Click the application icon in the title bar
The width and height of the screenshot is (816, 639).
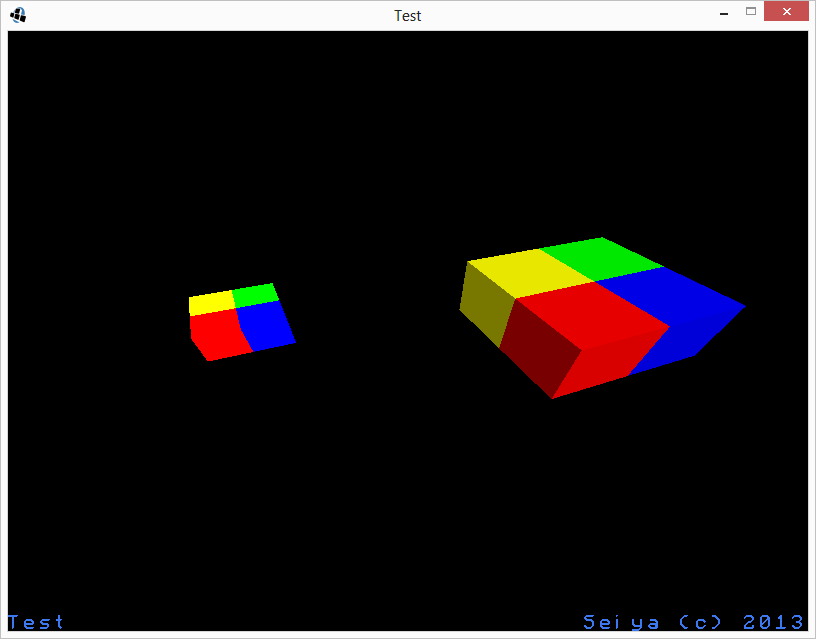pyautogui.click(x=18, y=15)
